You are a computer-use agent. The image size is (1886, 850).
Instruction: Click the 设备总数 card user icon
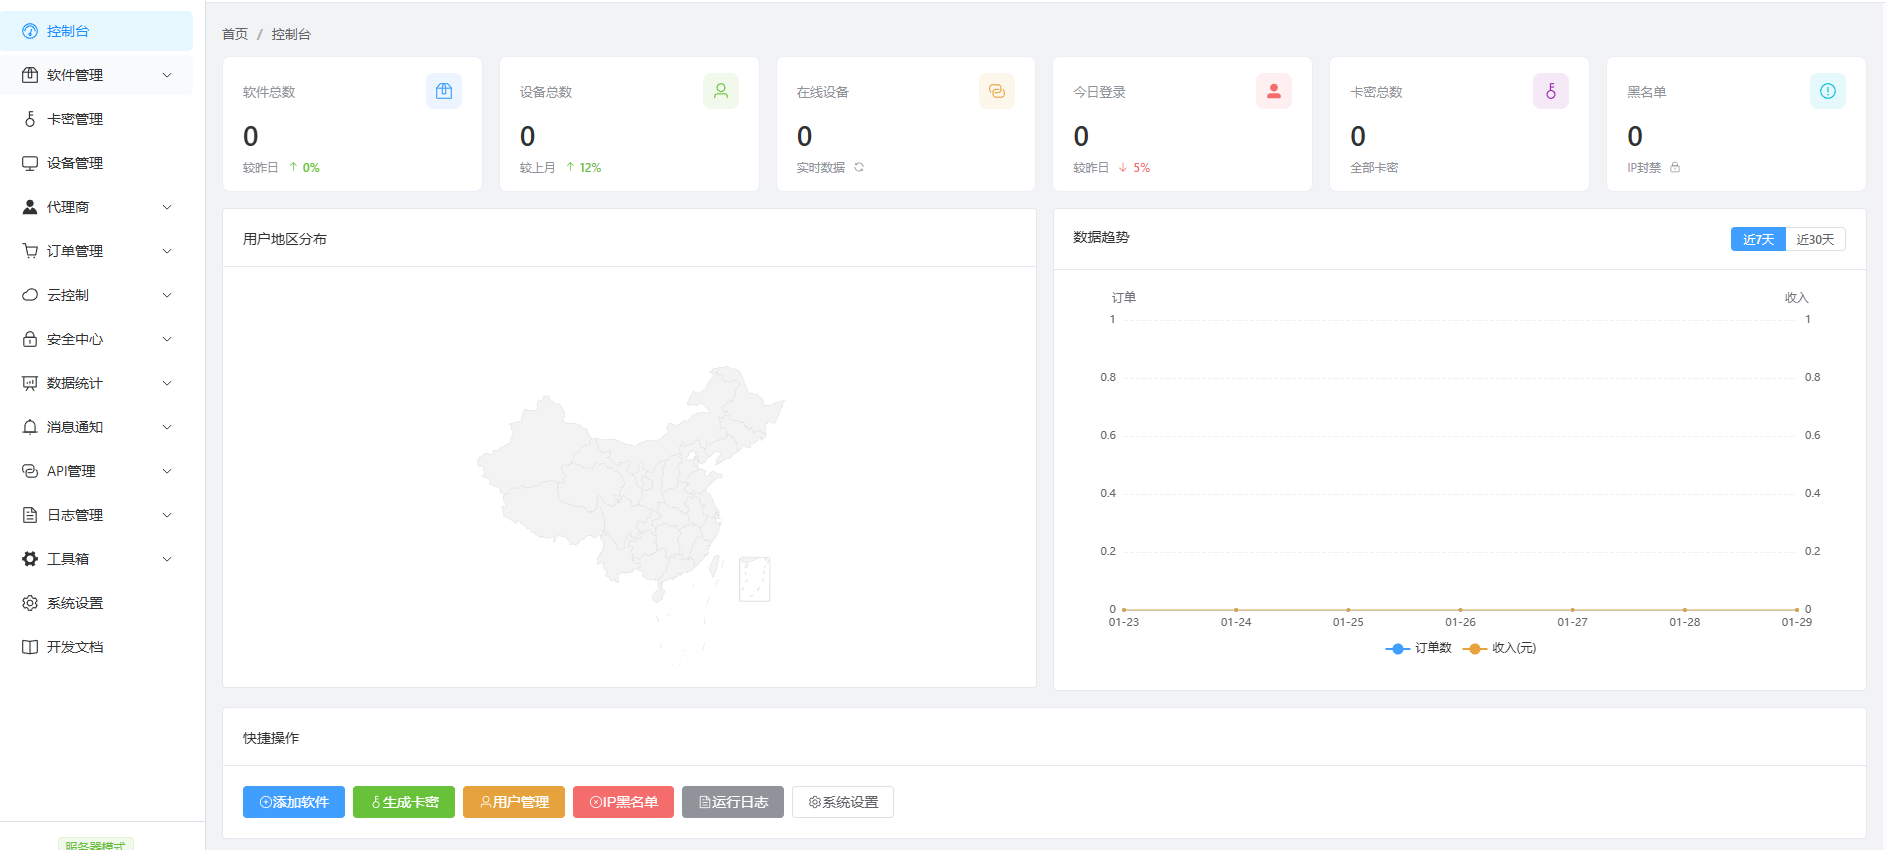coord(721,91)
